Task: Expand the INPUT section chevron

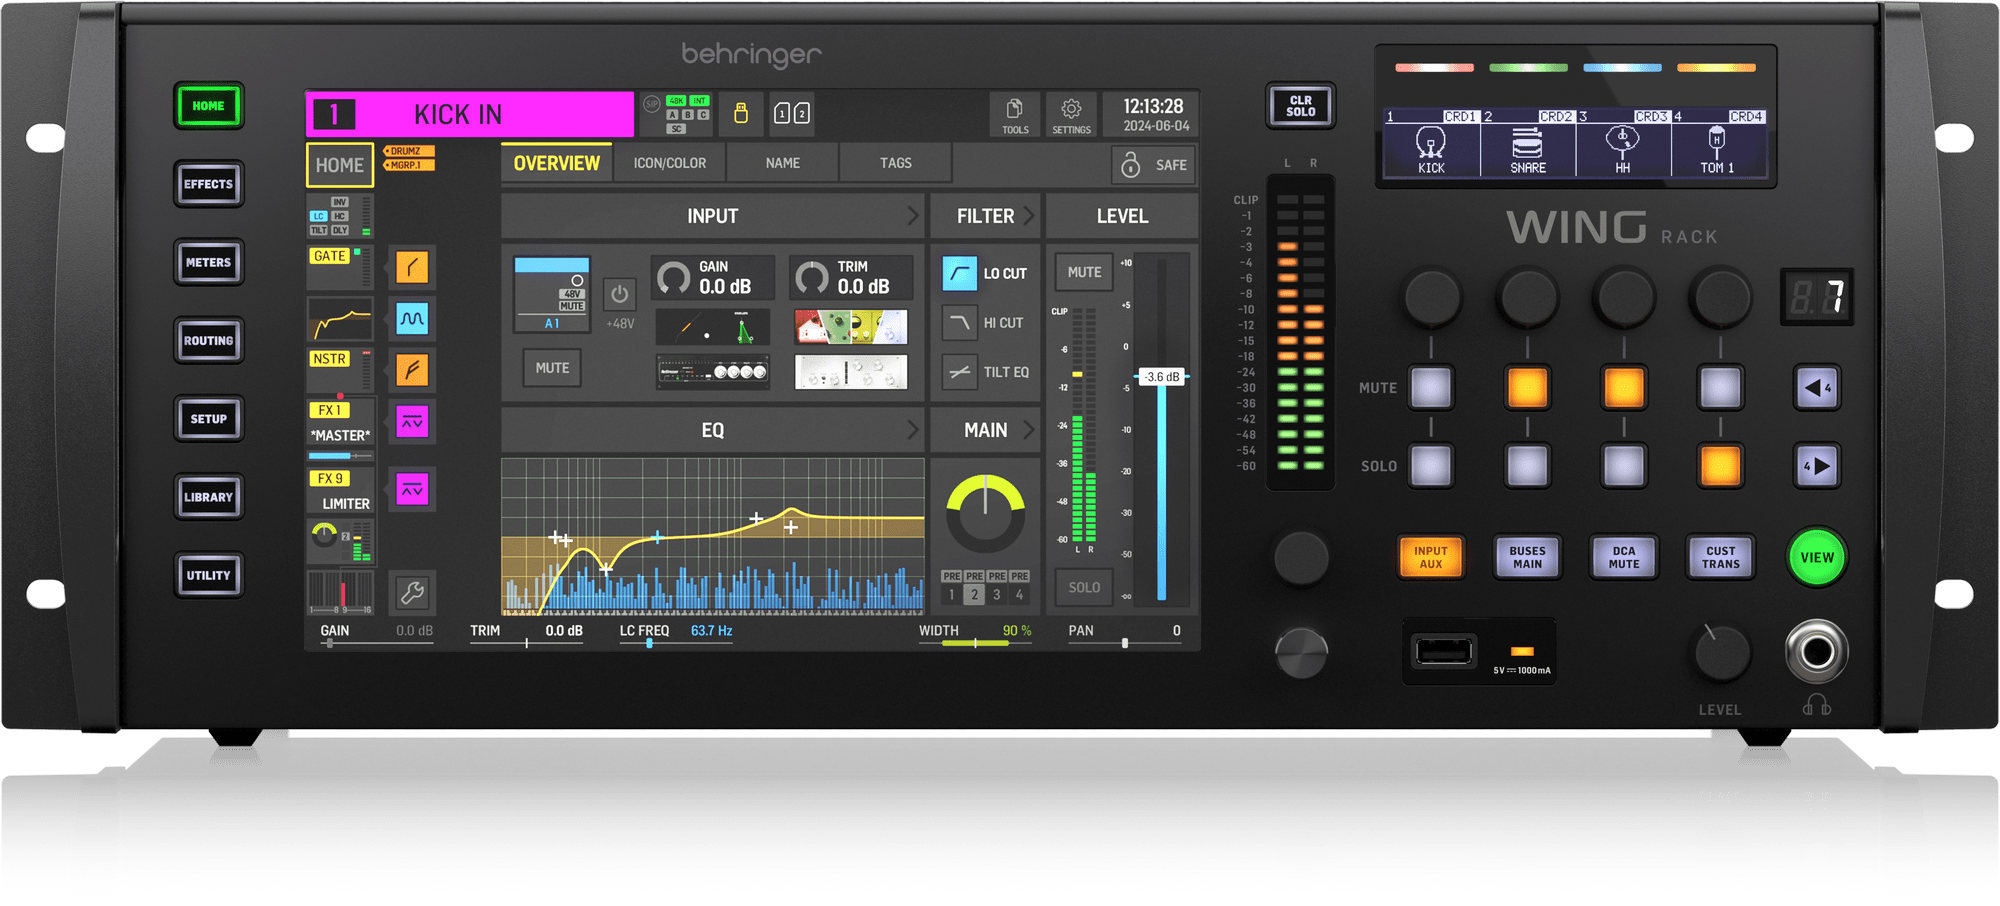Action: click(x=912, y=216)
